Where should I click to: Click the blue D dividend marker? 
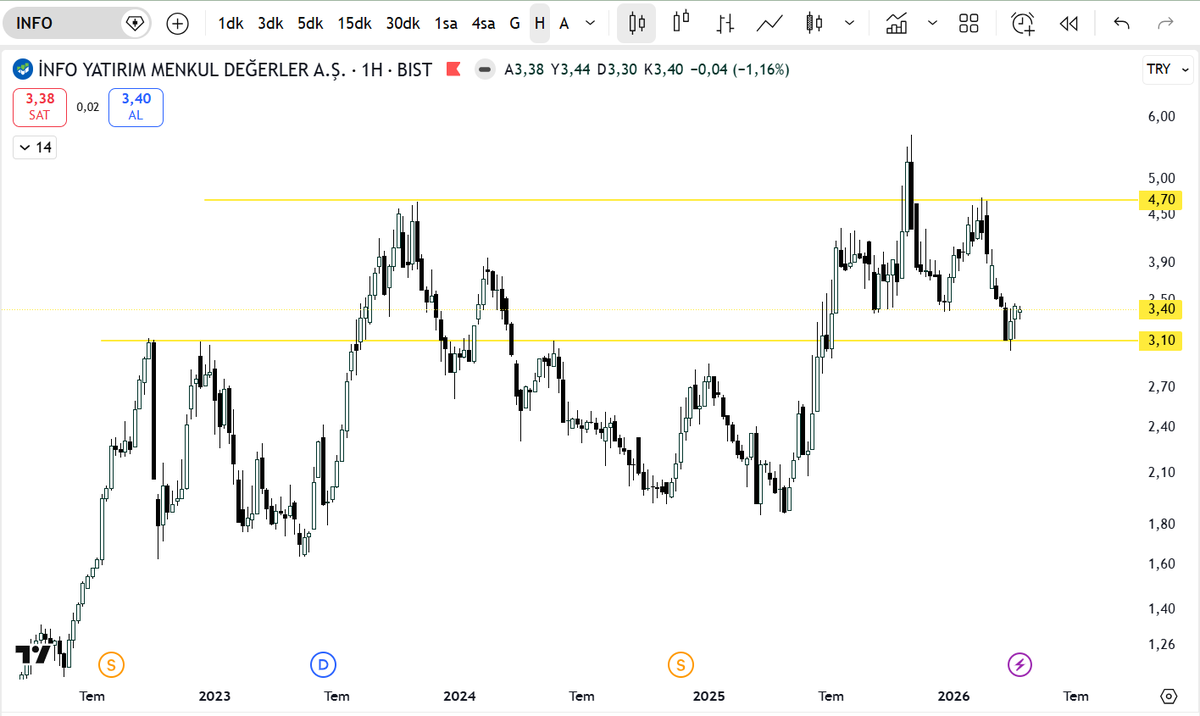click(322, 664)
